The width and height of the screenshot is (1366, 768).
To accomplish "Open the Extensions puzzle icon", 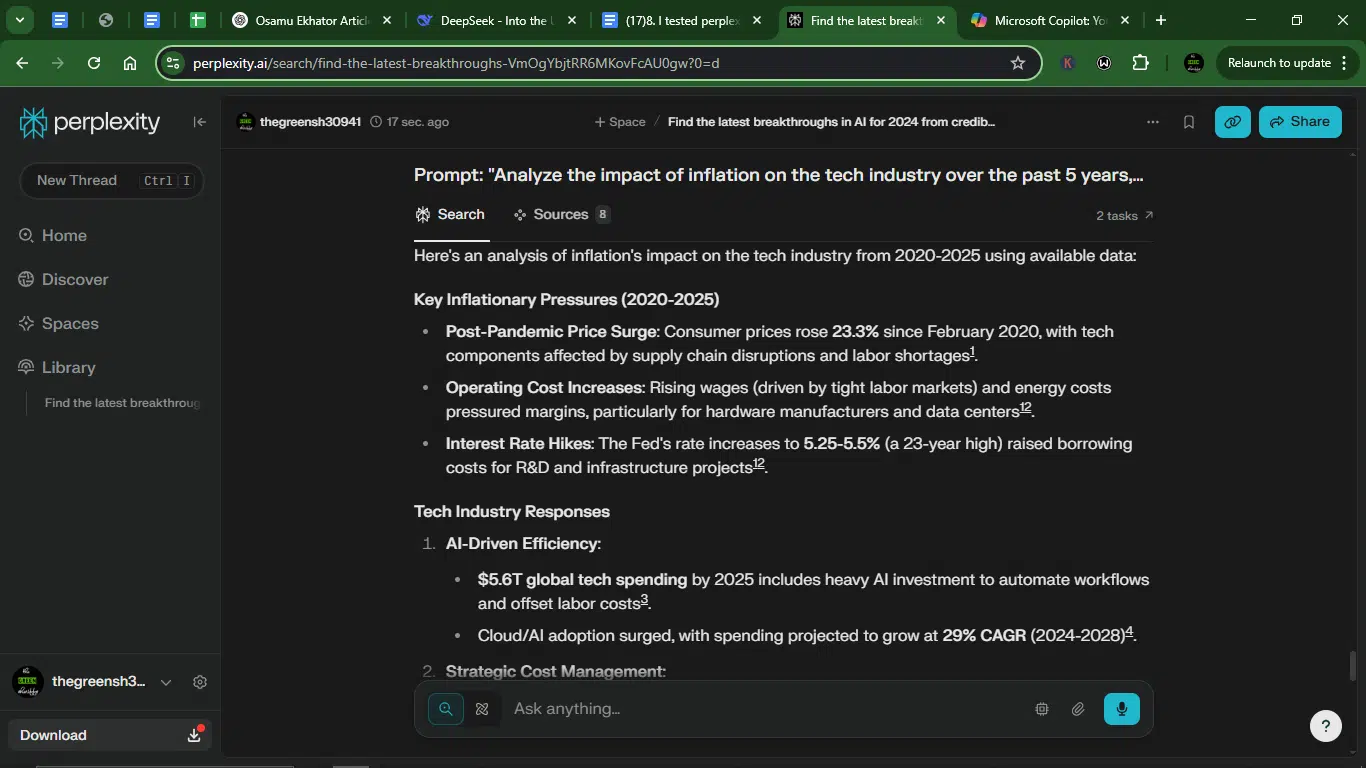I will pyautogui.click(x=1140, y=63).
